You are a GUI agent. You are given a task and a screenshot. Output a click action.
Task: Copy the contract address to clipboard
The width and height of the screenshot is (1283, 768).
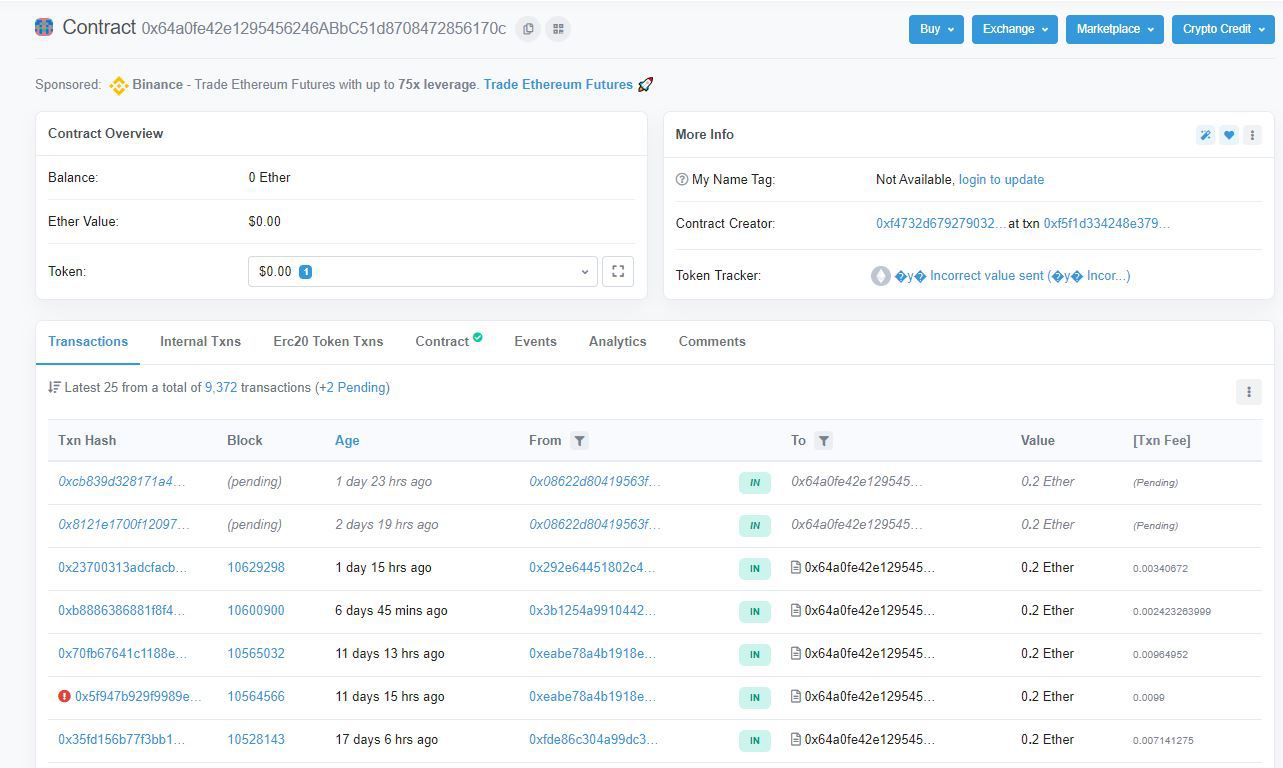(528, 29)
